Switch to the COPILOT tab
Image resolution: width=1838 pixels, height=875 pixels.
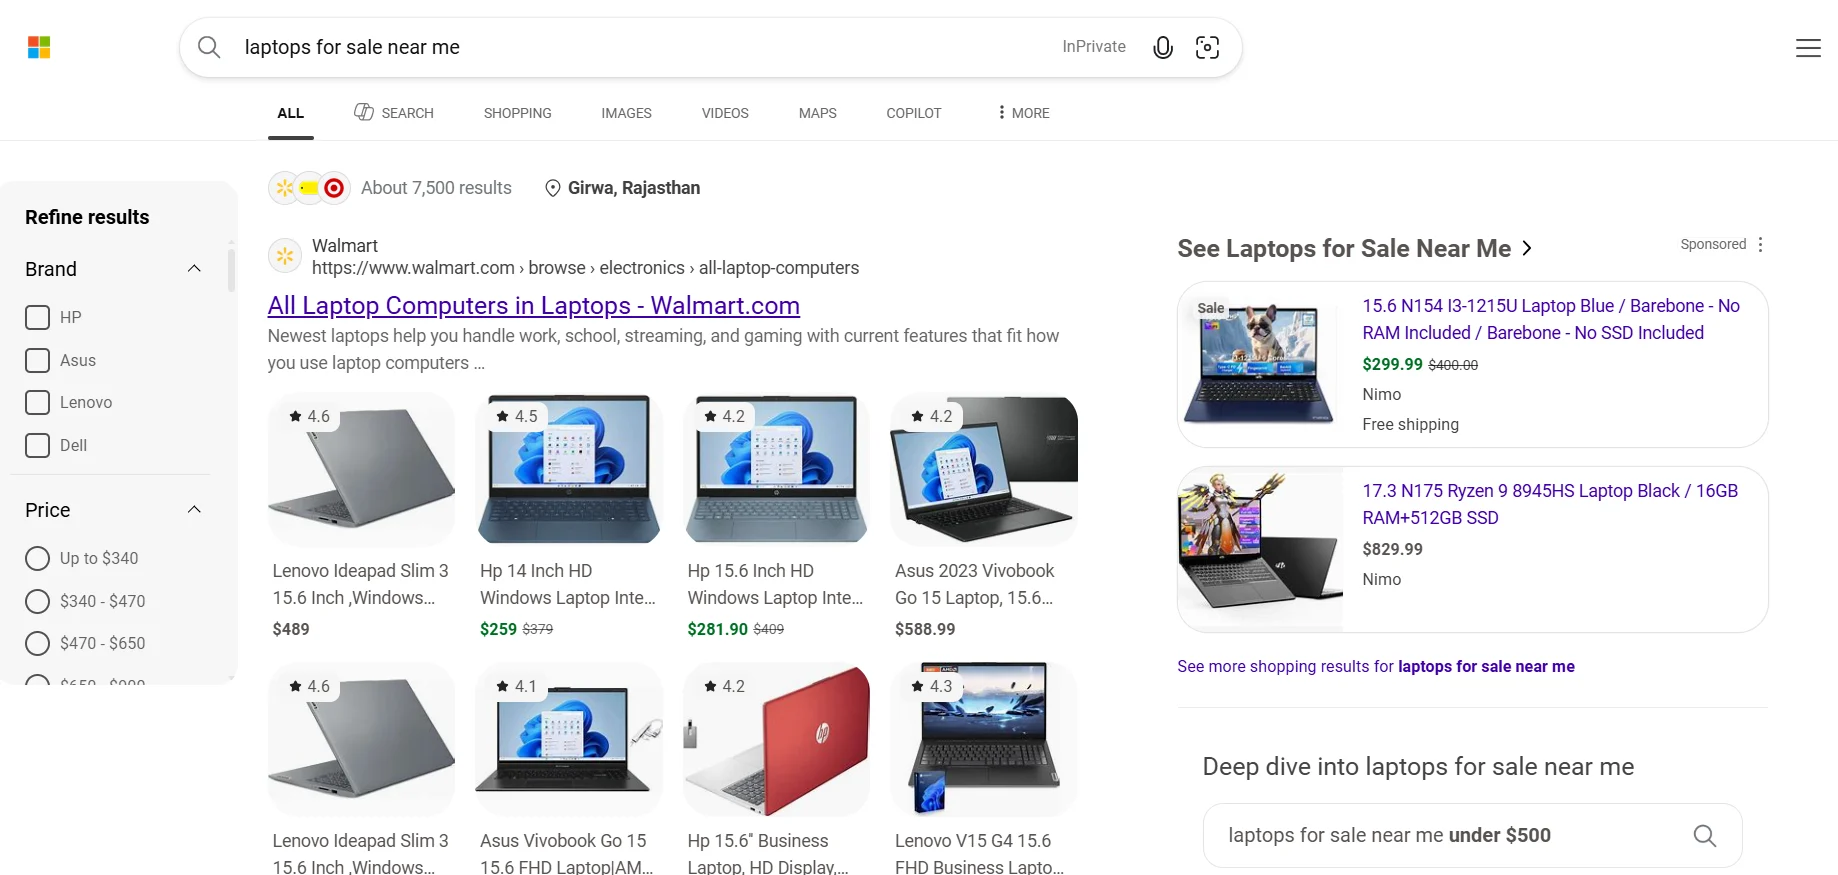pos(914,113)
